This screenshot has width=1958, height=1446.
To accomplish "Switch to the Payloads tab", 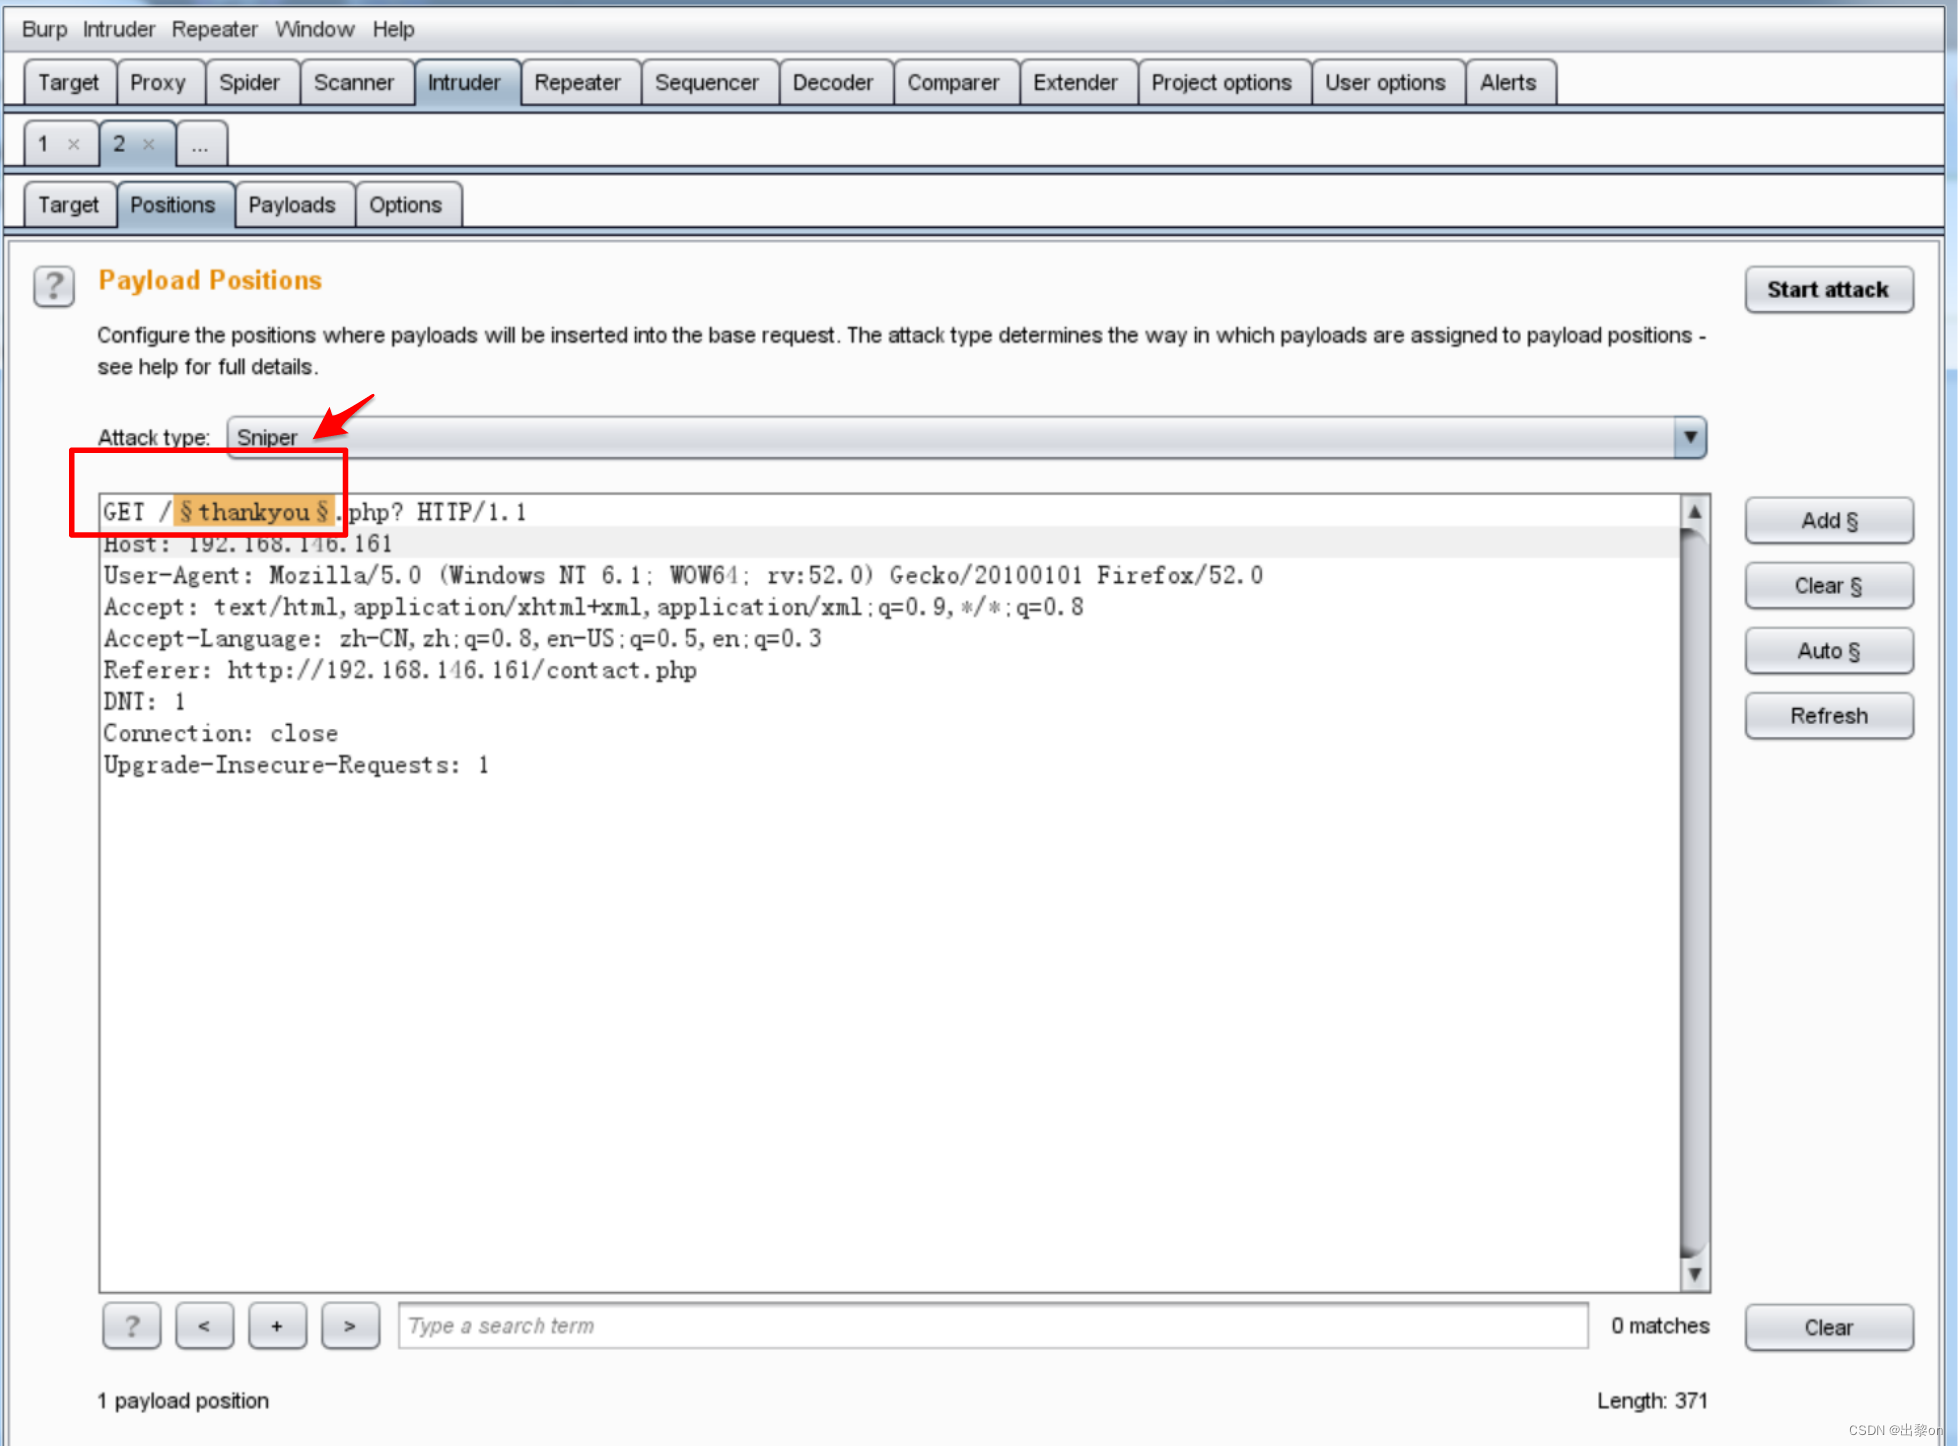I will coord(291,205).
